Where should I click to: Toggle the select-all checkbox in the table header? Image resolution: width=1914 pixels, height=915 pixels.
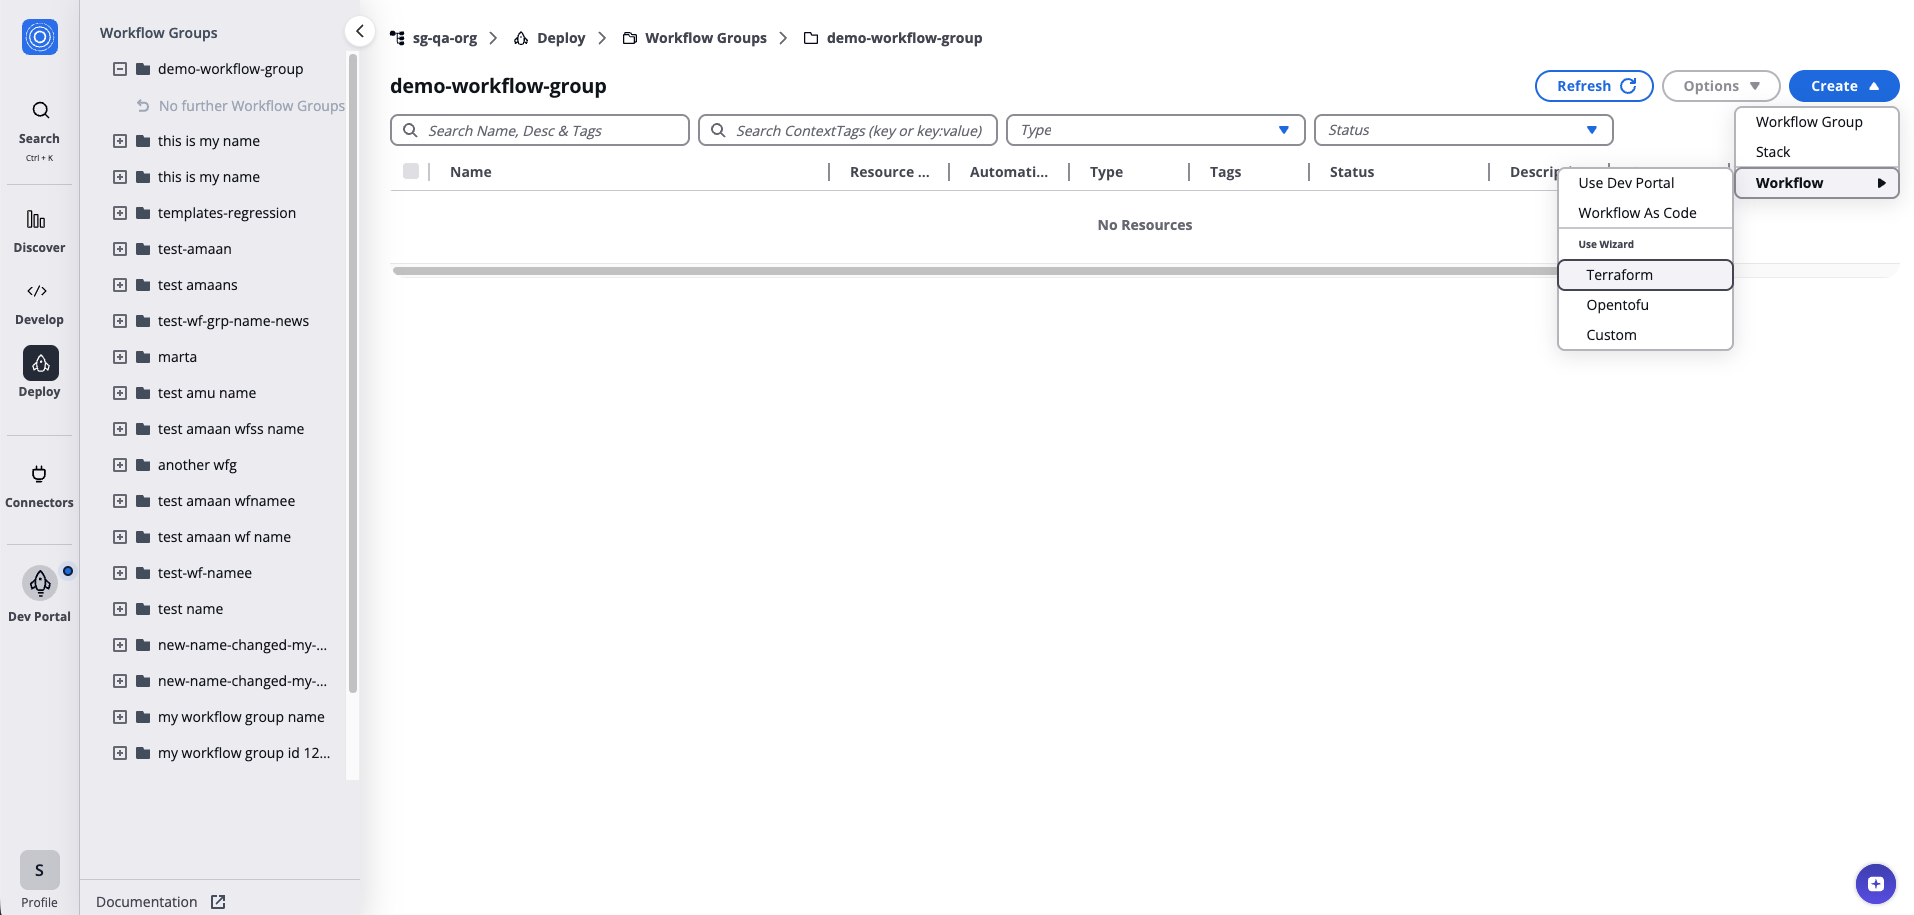(411, 170)
